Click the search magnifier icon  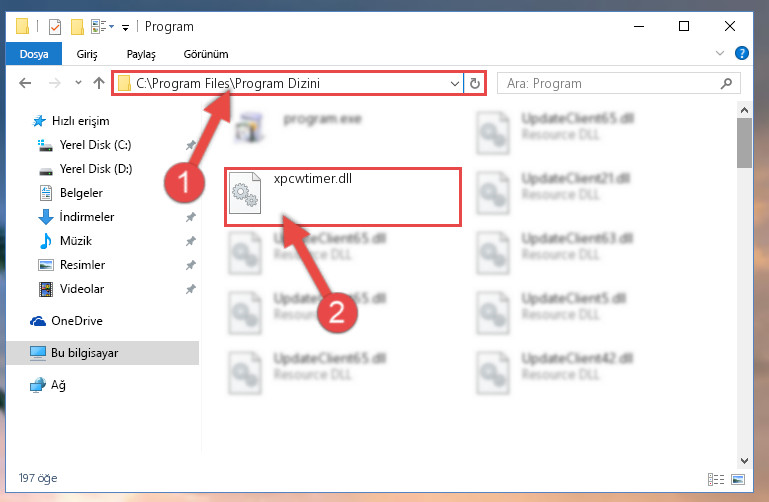[726, 84]
